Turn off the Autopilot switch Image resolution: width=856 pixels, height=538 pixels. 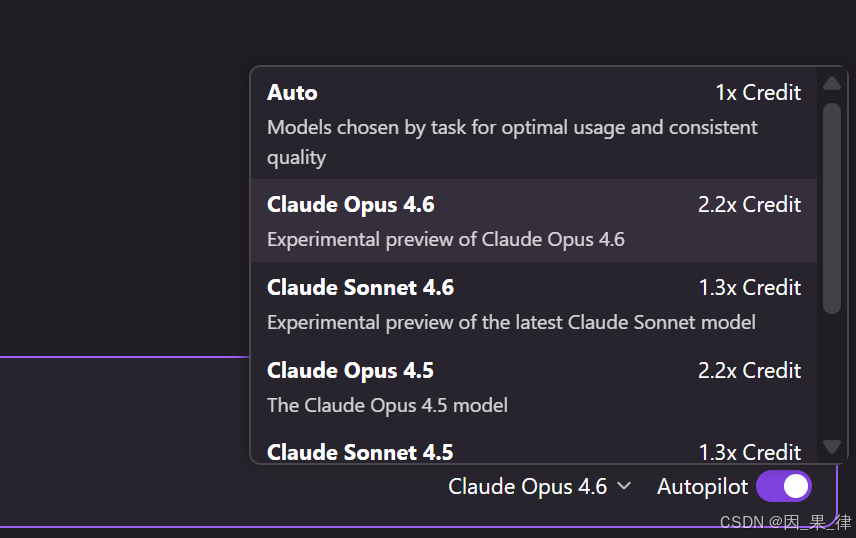[x=783, y=487]
